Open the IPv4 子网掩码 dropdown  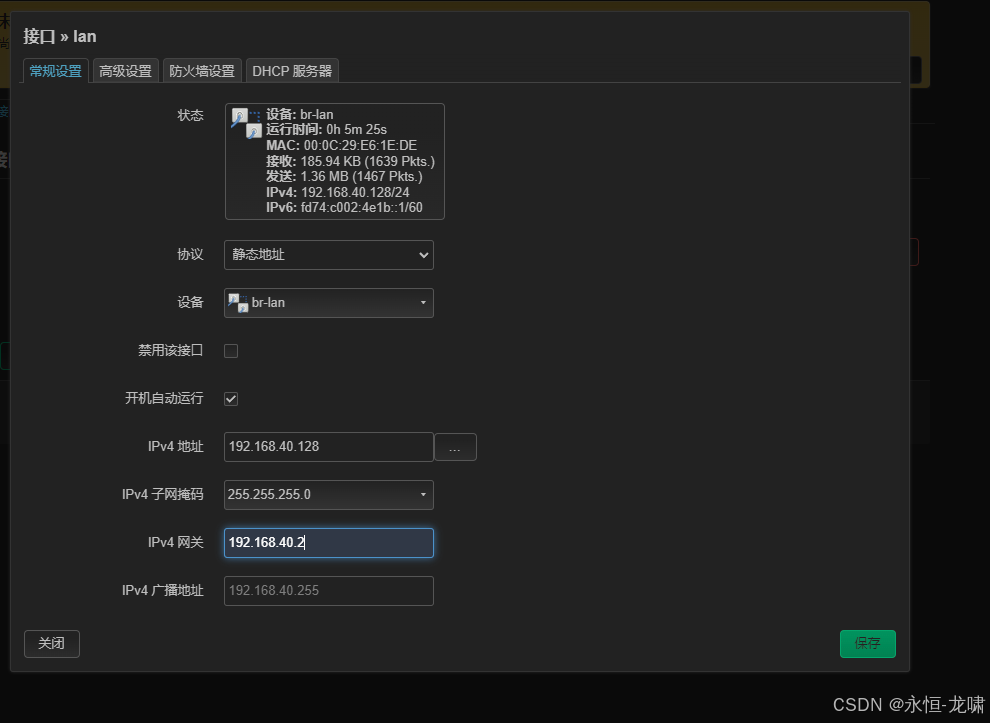coord(329,494)
